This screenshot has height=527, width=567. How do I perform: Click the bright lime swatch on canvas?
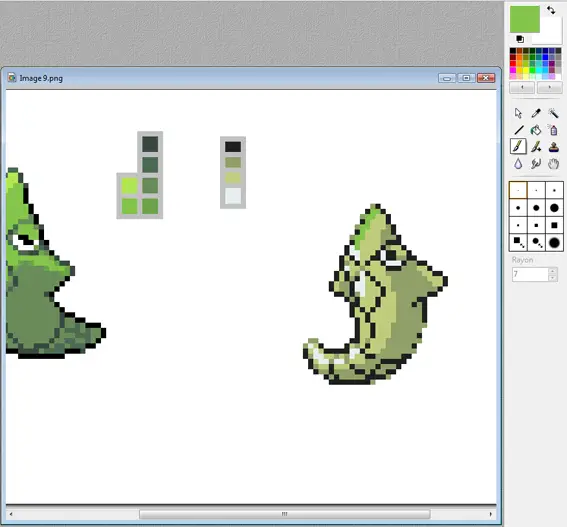tap(129, 186)
